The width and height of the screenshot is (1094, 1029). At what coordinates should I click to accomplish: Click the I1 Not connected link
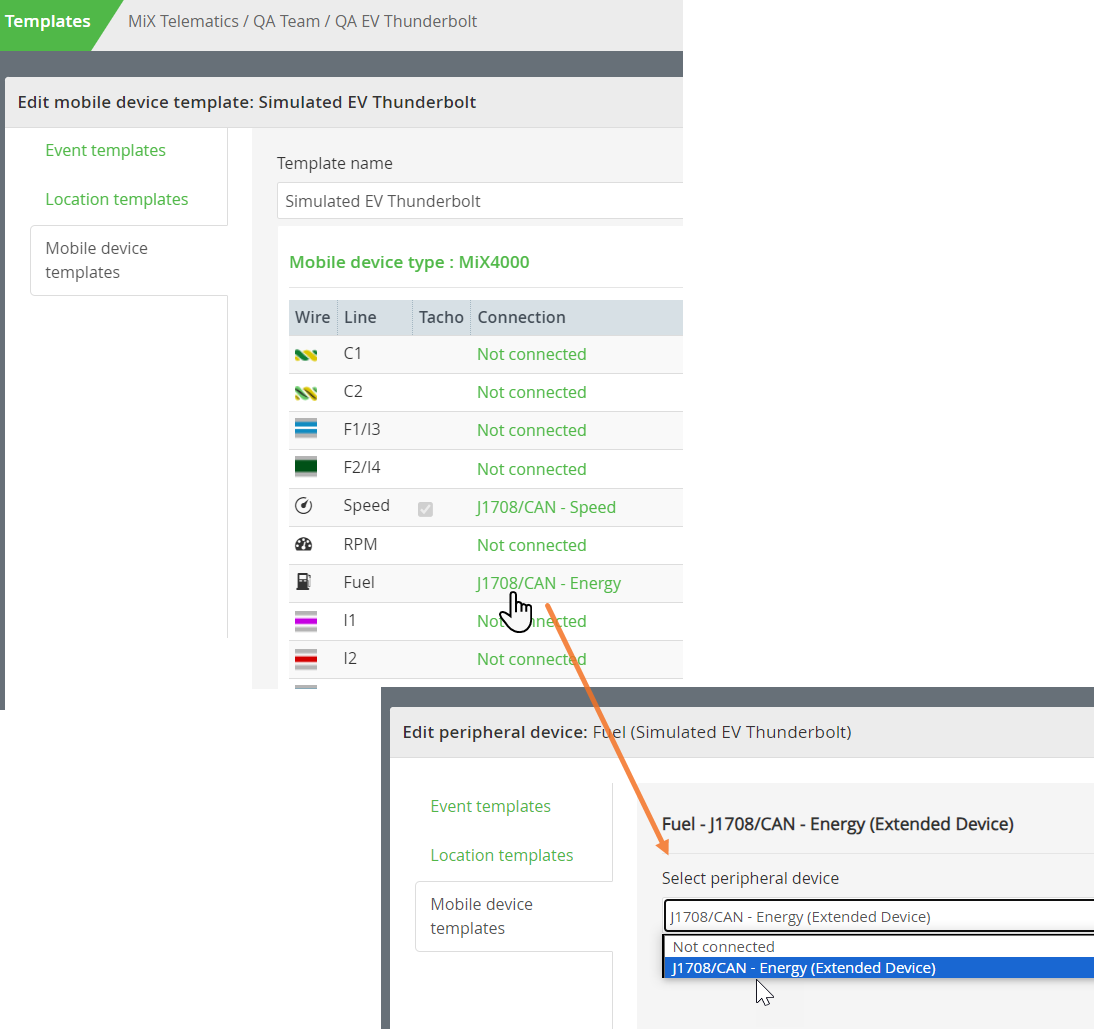(532, 621)
